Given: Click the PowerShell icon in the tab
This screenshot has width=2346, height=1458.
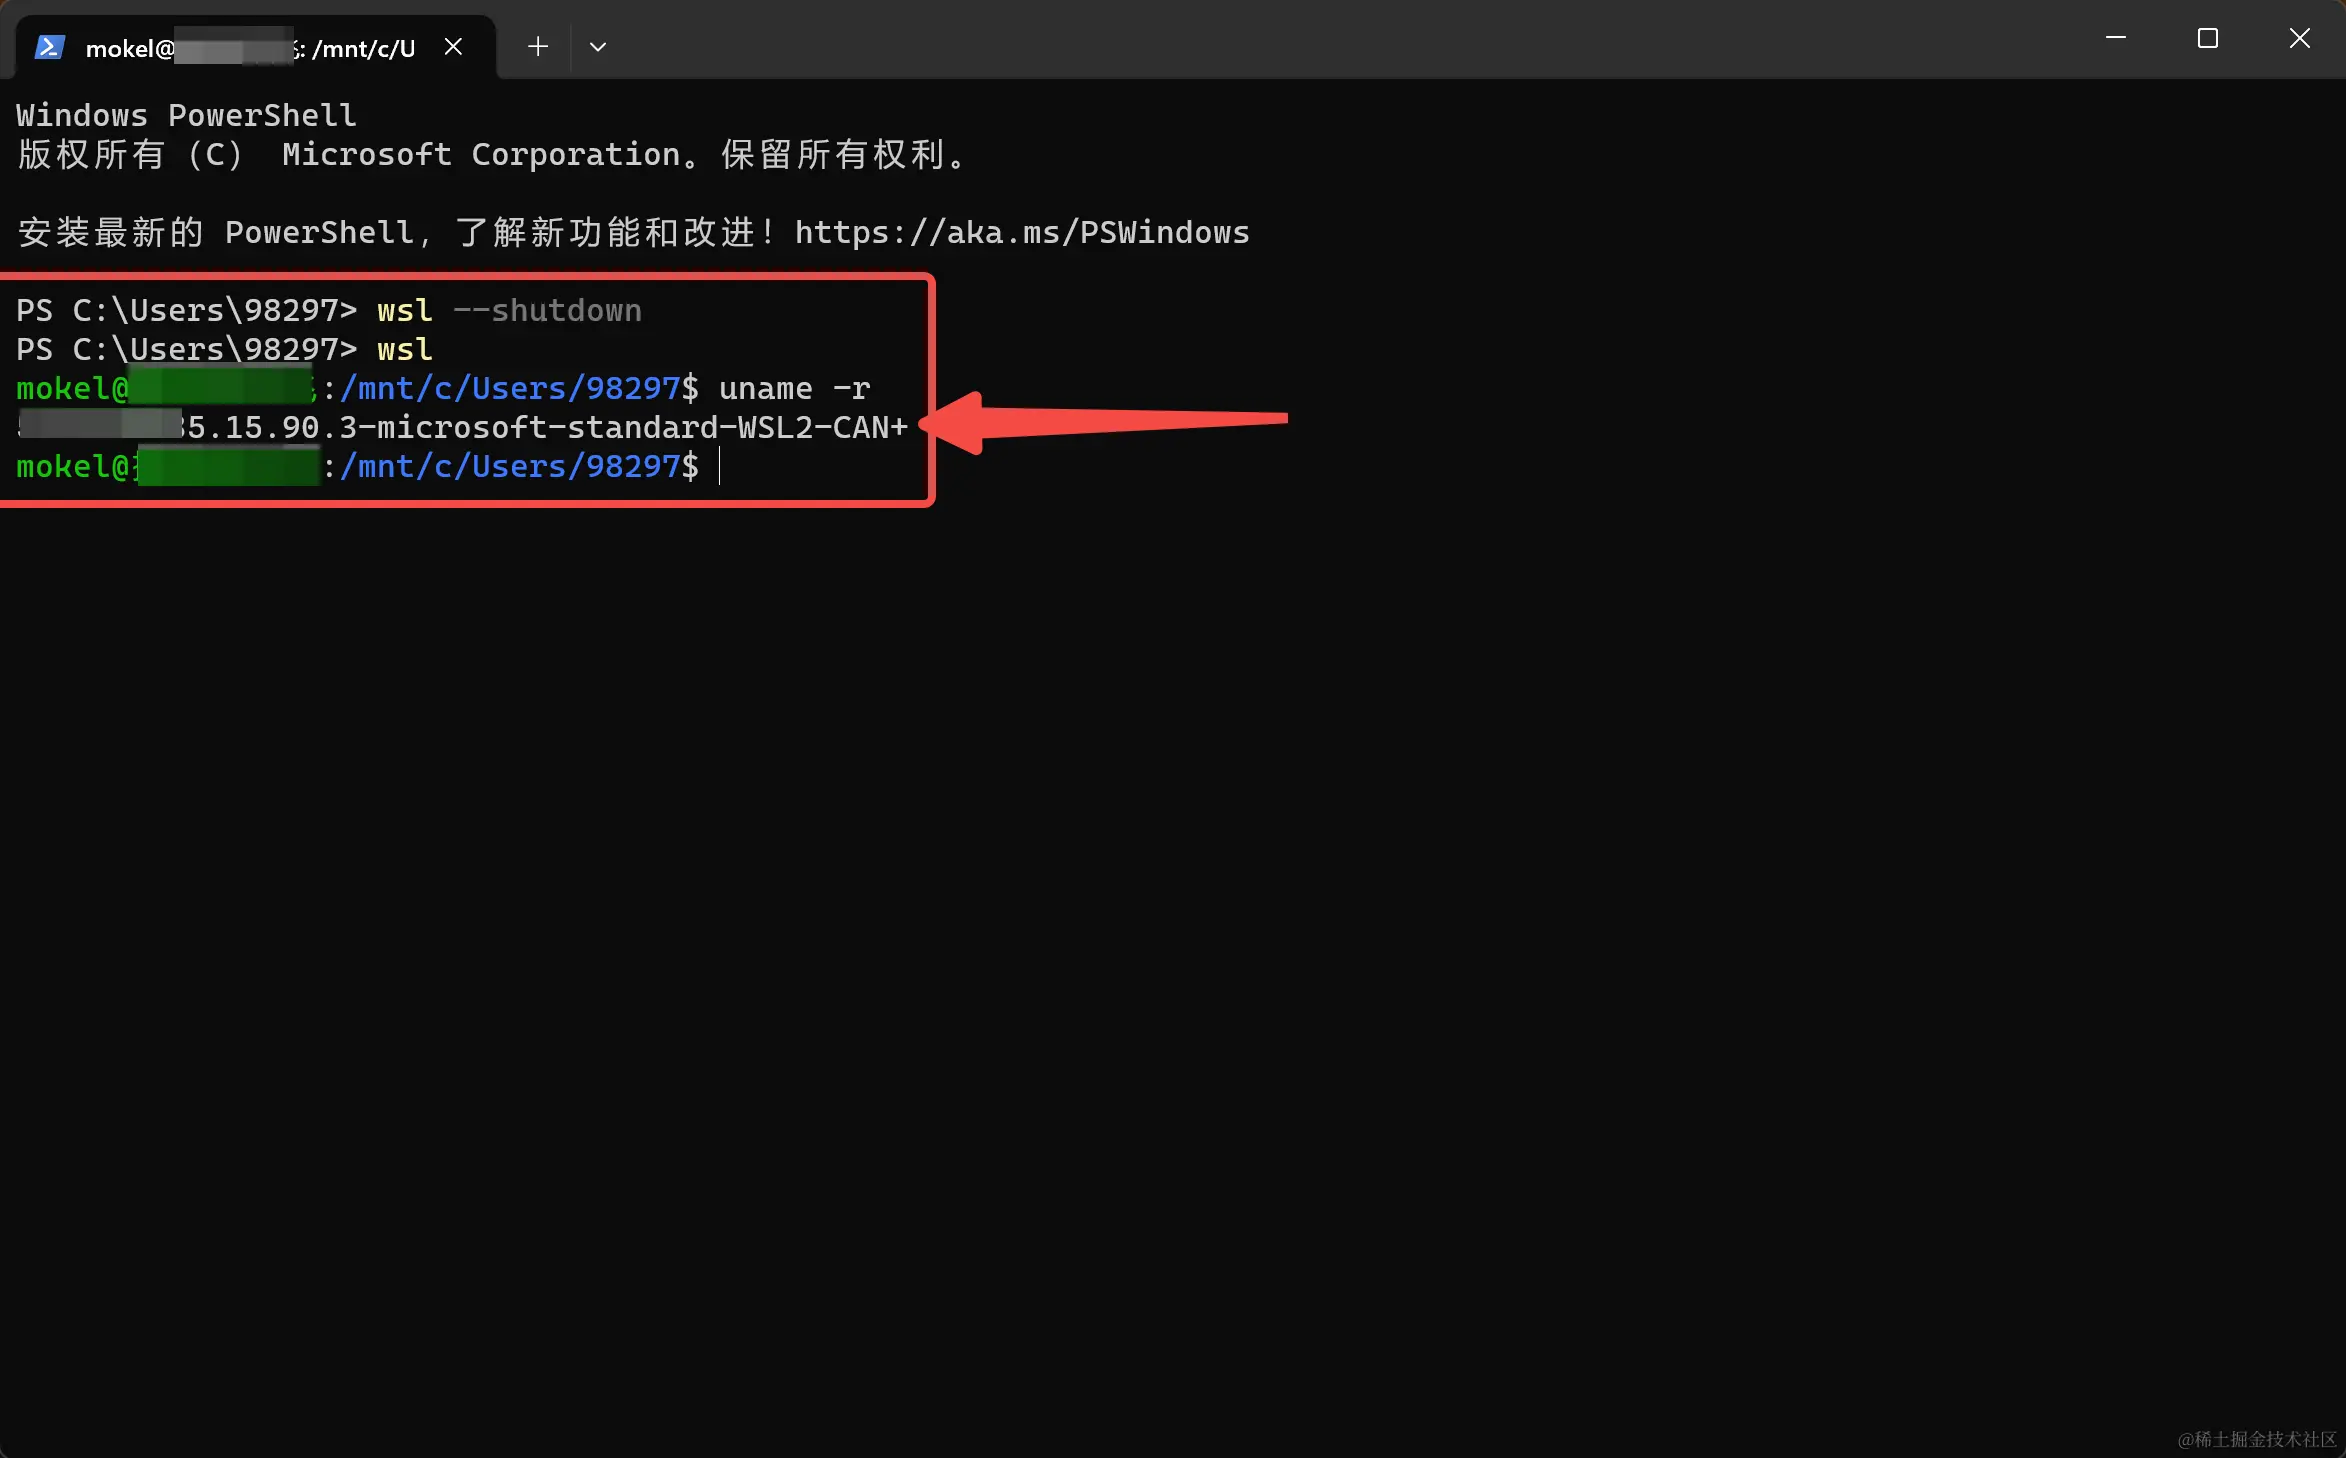Looking at the screenshot, I should pos(49,47).
